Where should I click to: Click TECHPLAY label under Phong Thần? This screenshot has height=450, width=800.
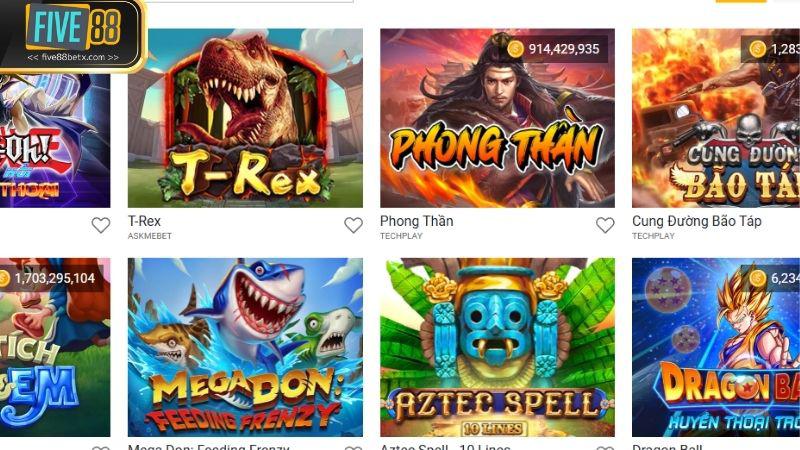(402, 236)
